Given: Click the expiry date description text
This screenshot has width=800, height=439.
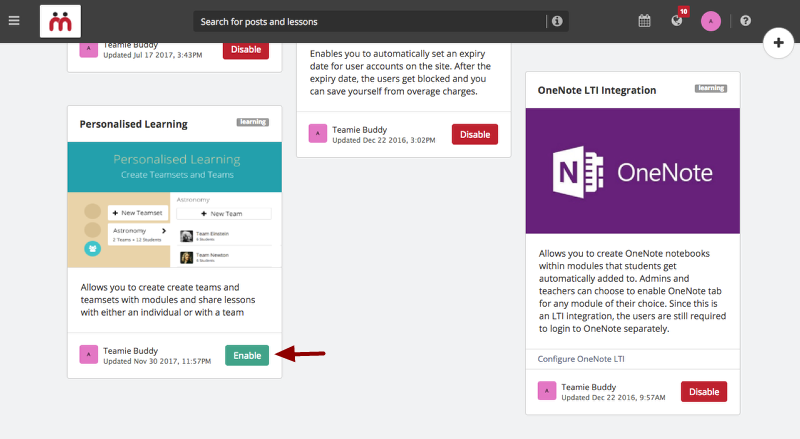Looking at the screenshot, I should coord(400,72).
